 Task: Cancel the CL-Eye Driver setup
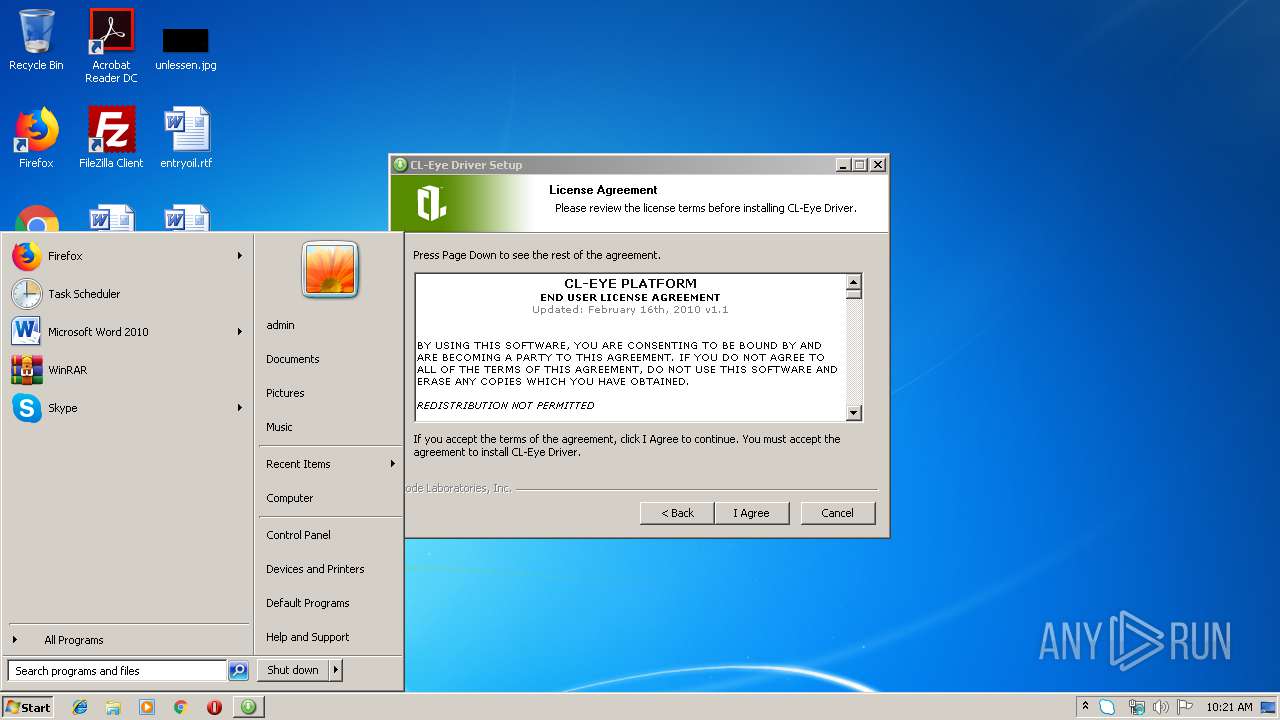click(838, 513)
